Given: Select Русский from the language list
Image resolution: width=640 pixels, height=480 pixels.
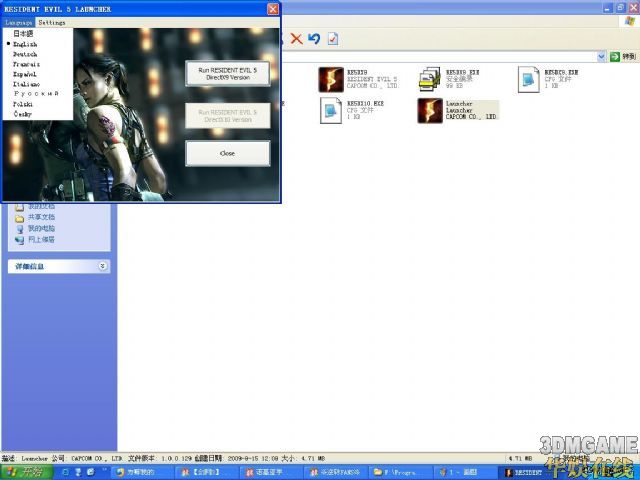Looking at the screenshot, I should [36, 94].
